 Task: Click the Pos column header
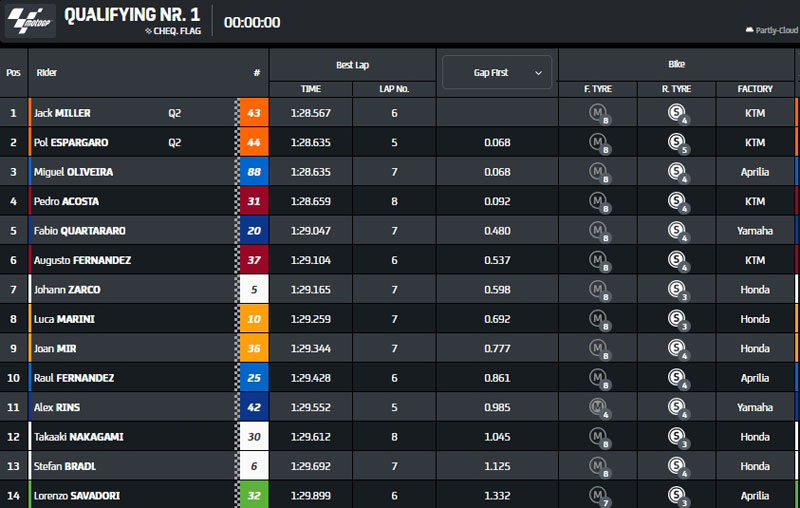pos(13,73)
